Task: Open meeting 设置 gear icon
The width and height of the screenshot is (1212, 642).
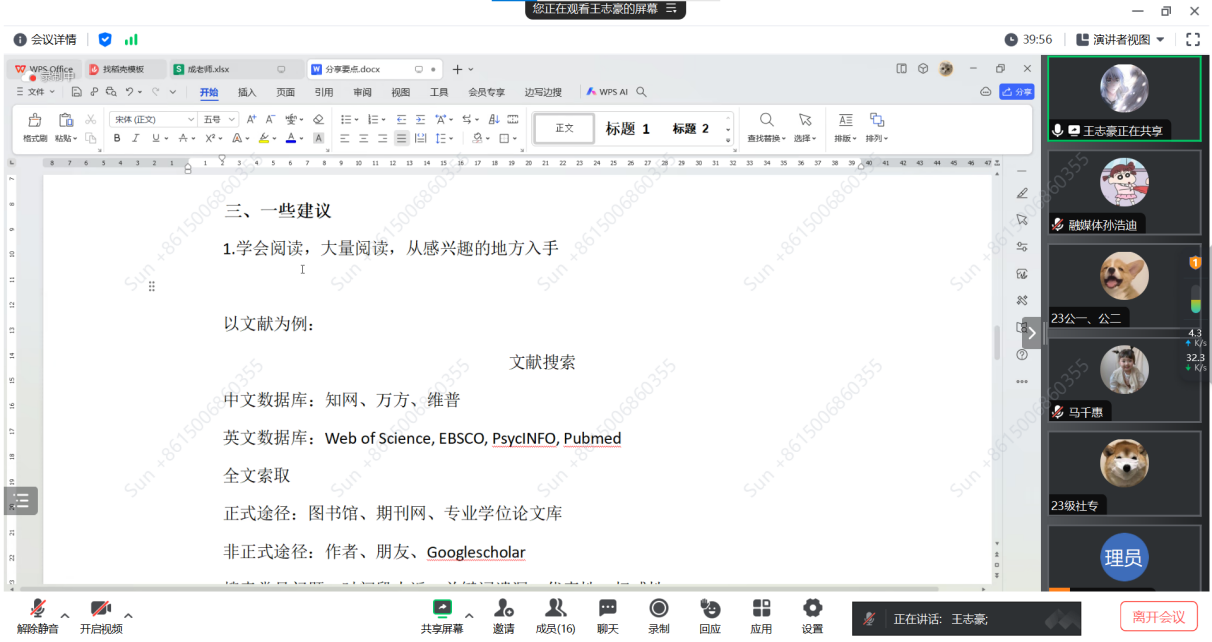Action: tap(812, 615)
